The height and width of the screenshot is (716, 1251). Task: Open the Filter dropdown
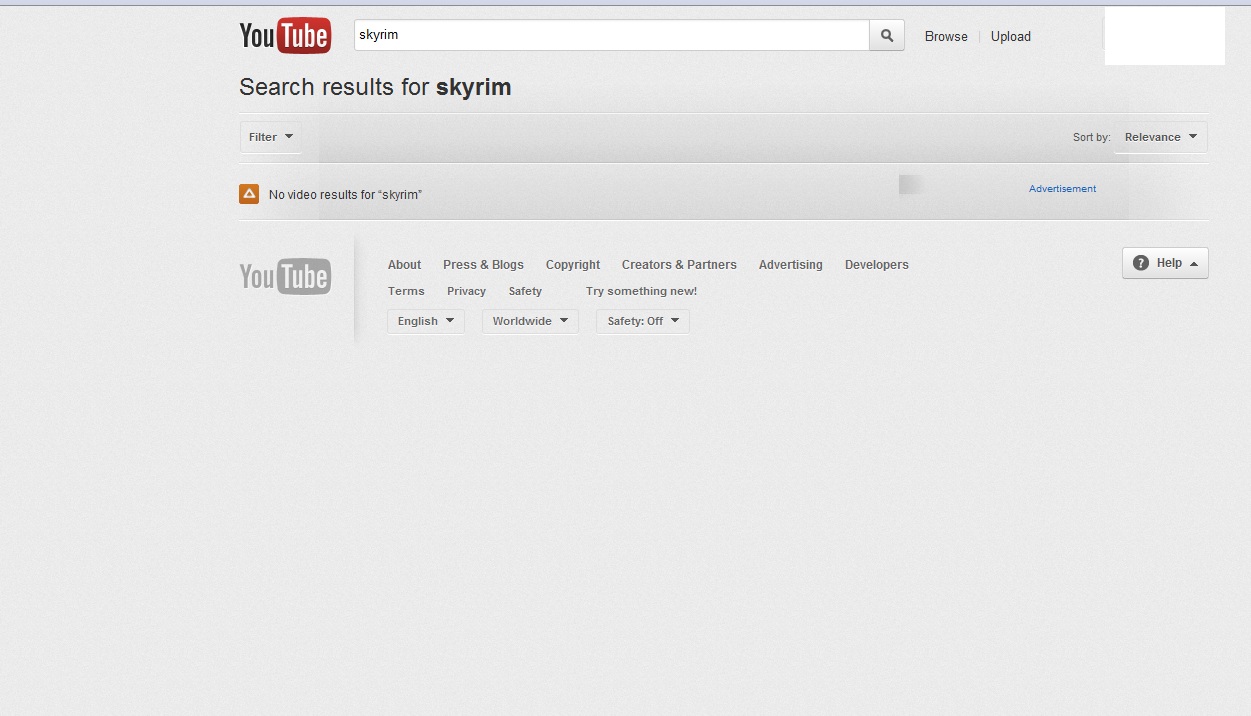(x=271, y=137)
